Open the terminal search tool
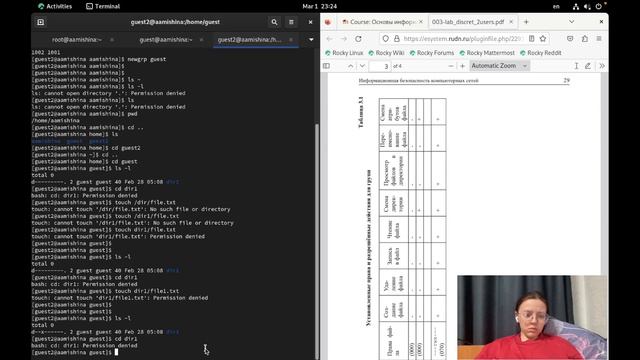640x360 pixels. point(274,22)
